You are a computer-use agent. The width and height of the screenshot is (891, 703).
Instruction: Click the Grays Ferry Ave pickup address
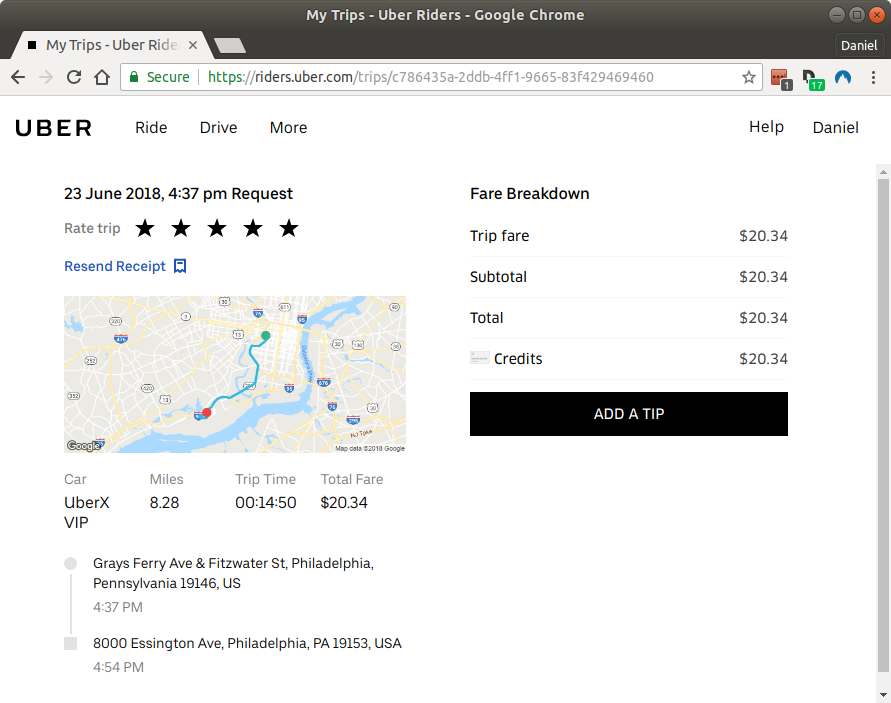(x=234, y=573)
